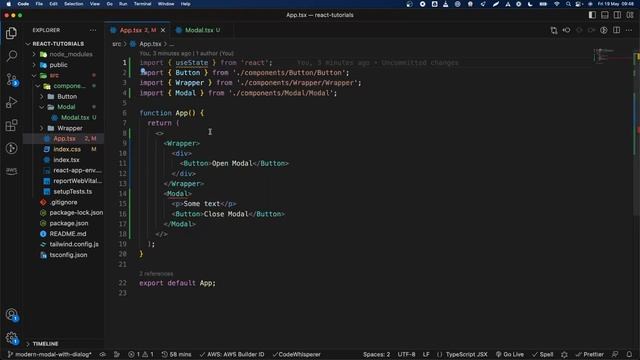Viewport: 640px width, 360px height.
Task: Open the Accounts menu icon
Action: pos(11,314)
